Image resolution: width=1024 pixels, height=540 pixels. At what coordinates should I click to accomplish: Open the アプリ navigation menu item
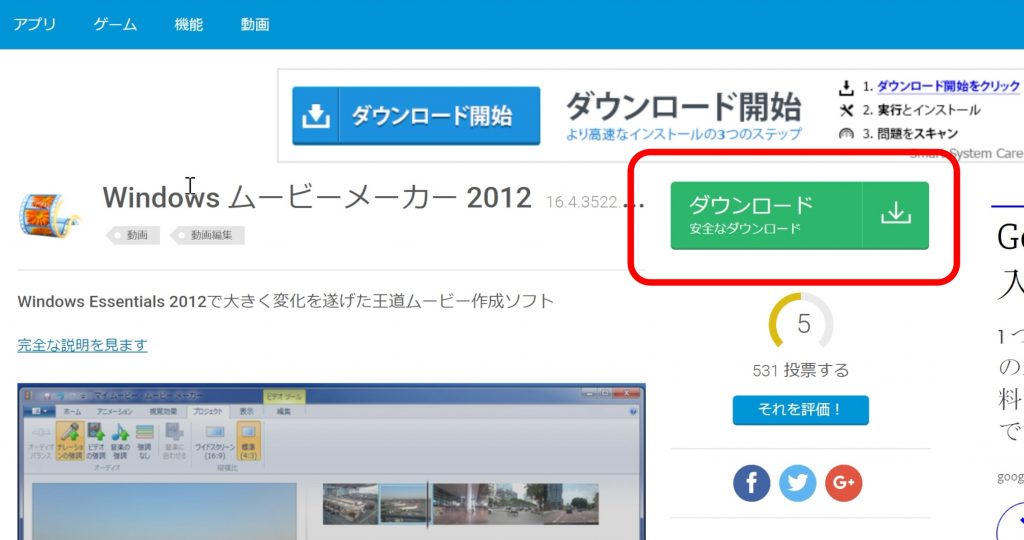(x=35, y=25)
